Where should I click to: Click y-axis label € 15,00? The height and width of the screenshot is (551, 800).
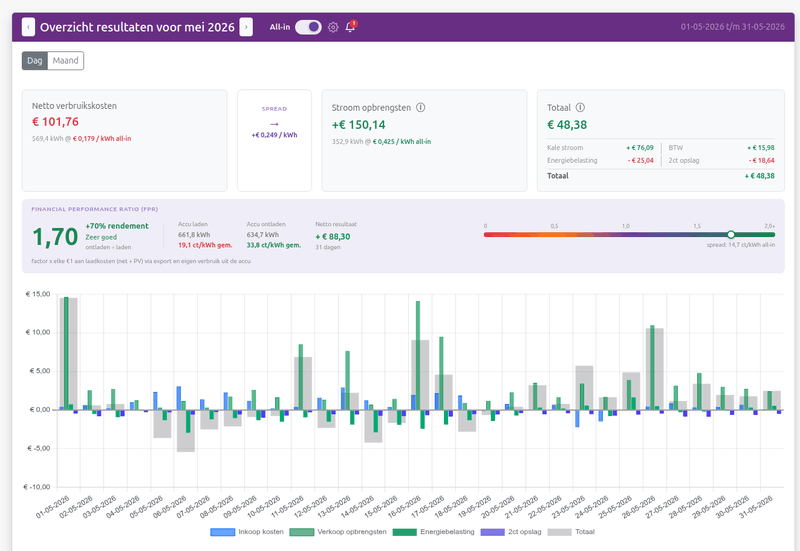(38, 294)
